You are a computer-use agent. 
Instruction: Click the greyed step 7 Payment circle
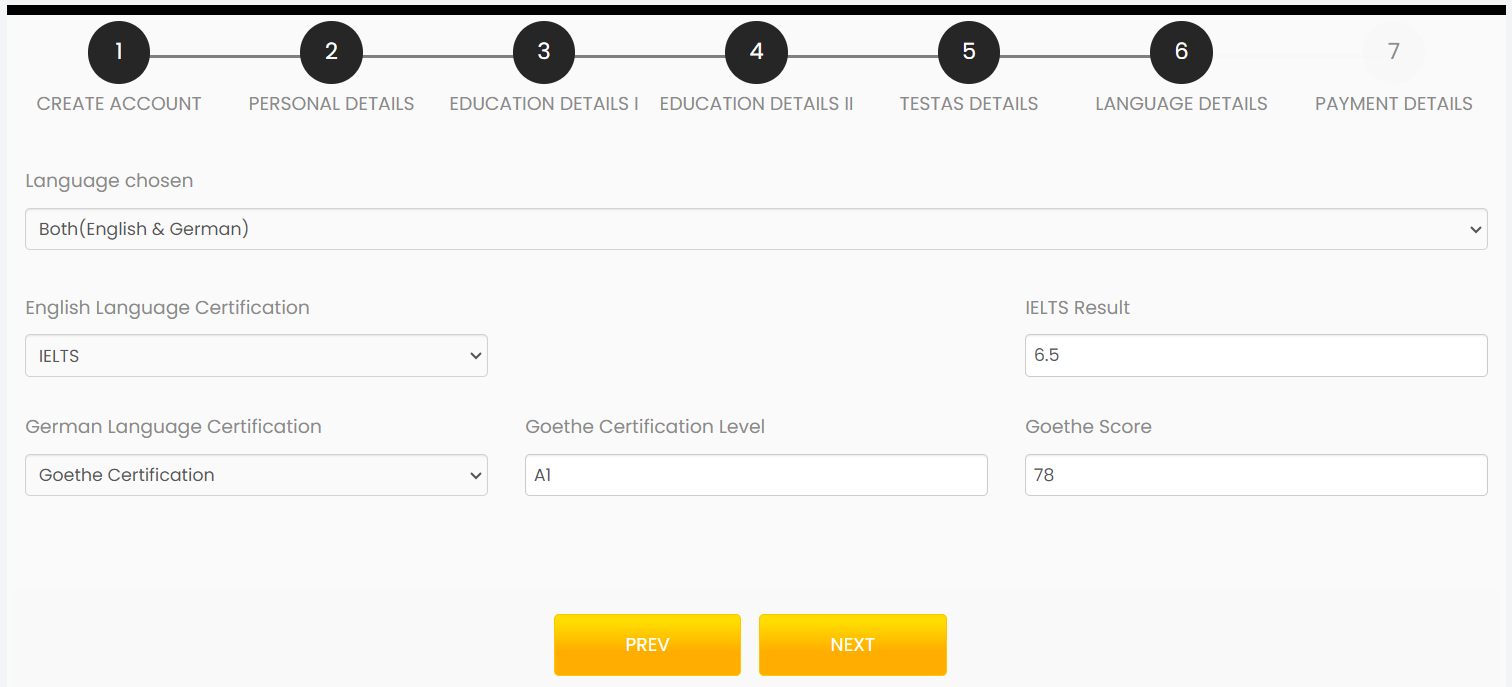pos(1393,52)
